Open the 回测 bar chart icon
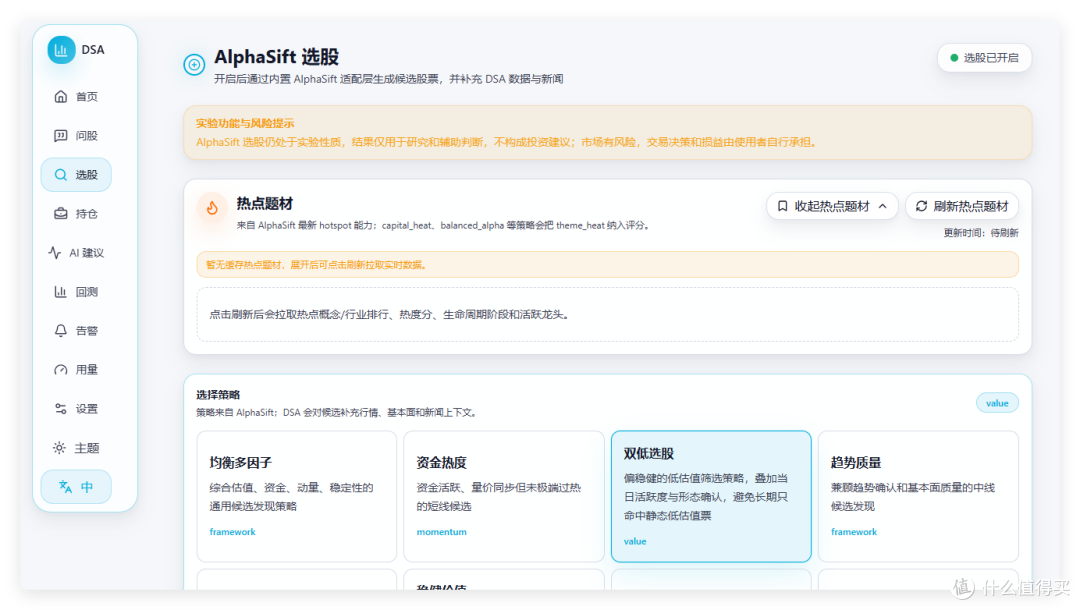The height and width of the screenshot is (610, 1080). 61,292
